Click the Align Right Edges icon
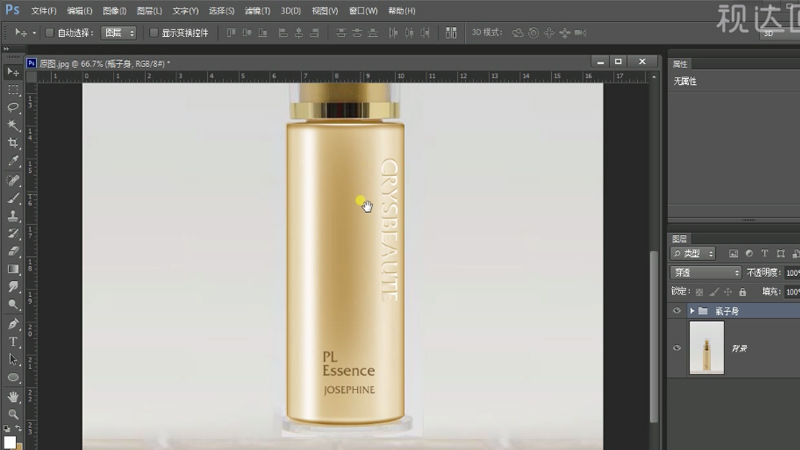Screen dimensions: 800x450 (x=315, y=33)
